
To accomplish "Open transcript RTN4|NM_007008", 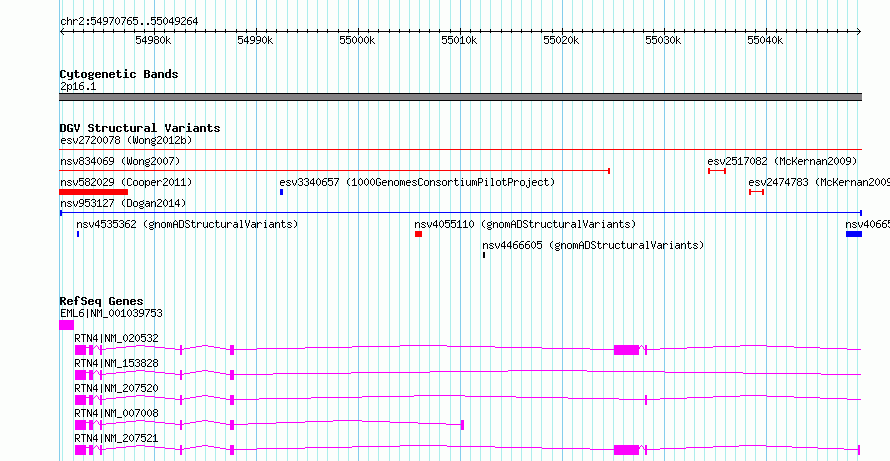I will coord(116,413).
